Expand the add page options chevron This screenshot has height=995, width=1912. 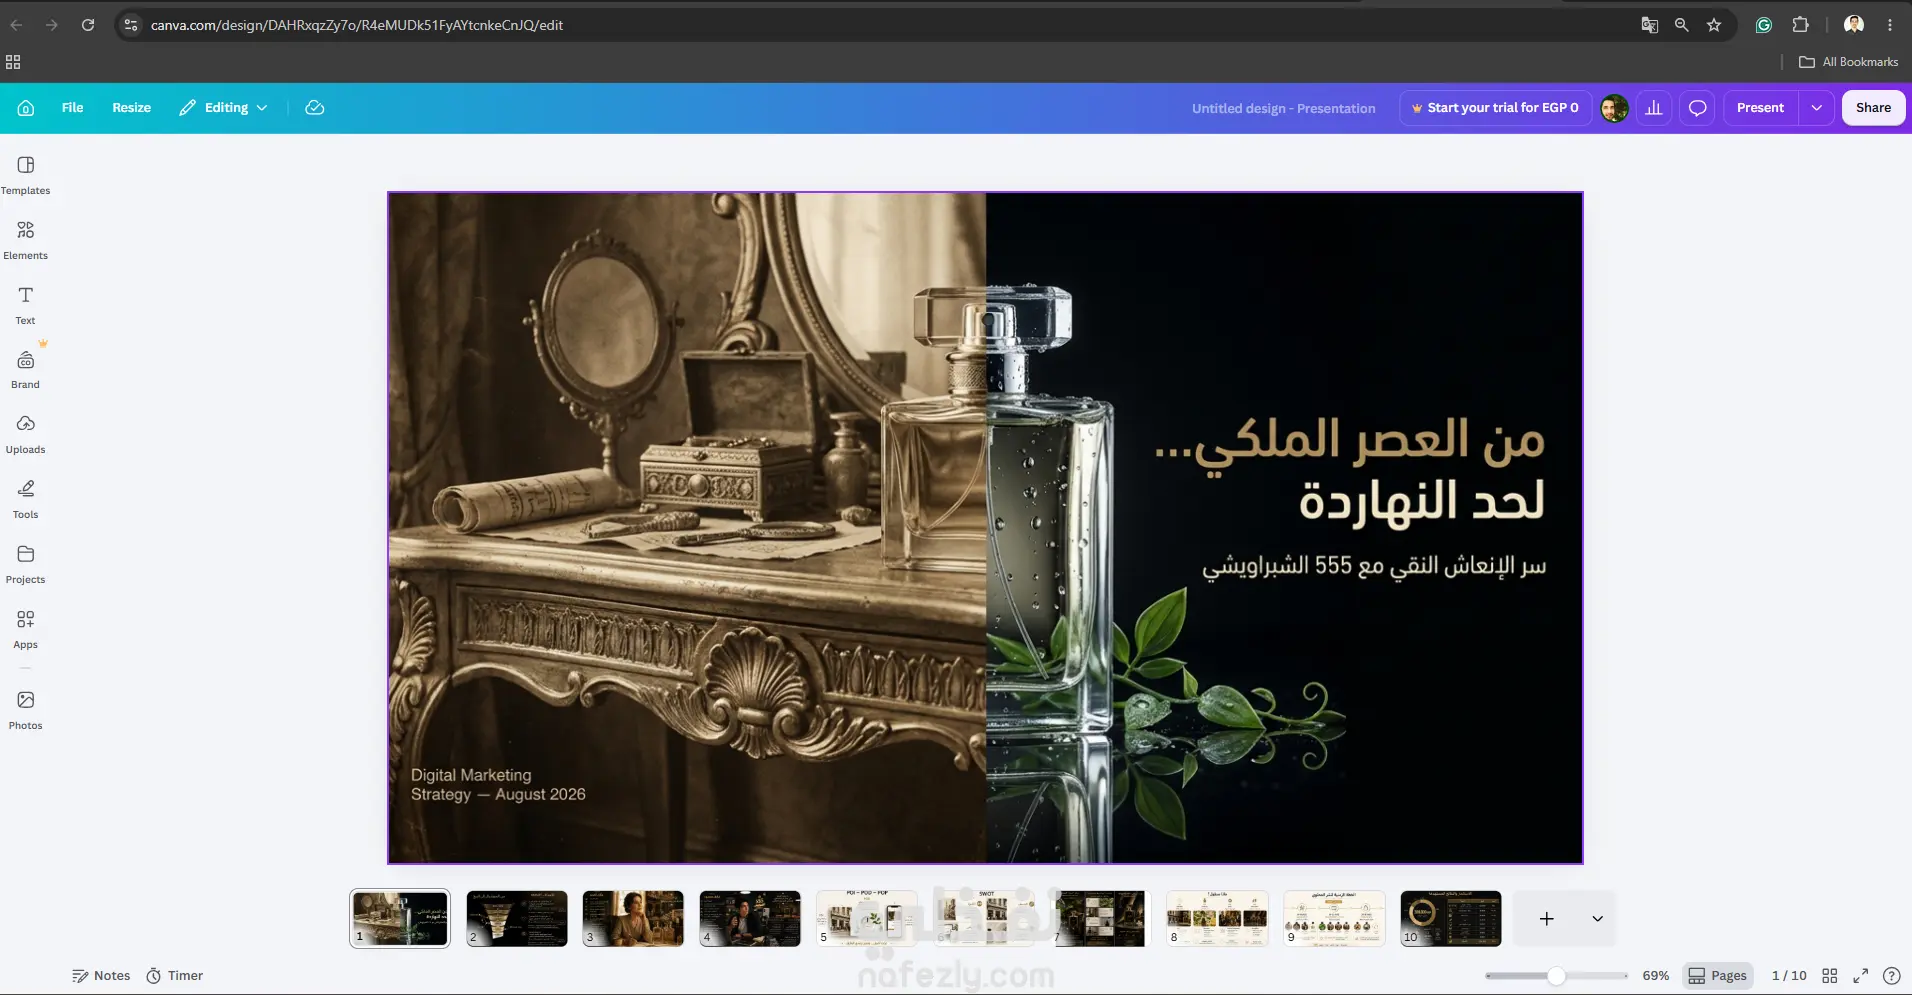[x=1598, y=919]
